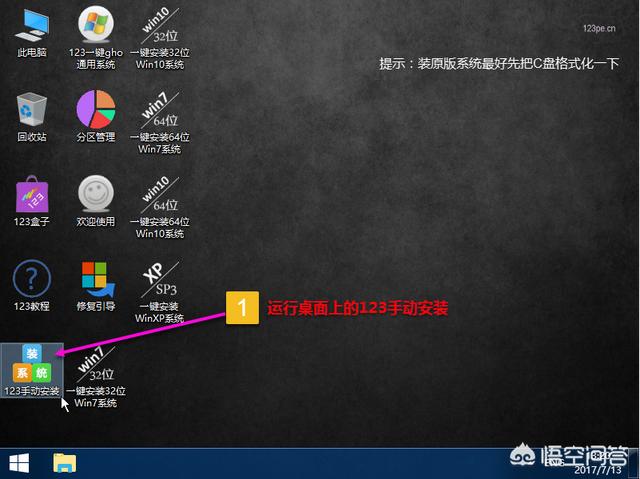The width and height of the screenshot is (640, 479).
Task: Open the 123教程 tutorial icon
Action: (x=30, y=279)
